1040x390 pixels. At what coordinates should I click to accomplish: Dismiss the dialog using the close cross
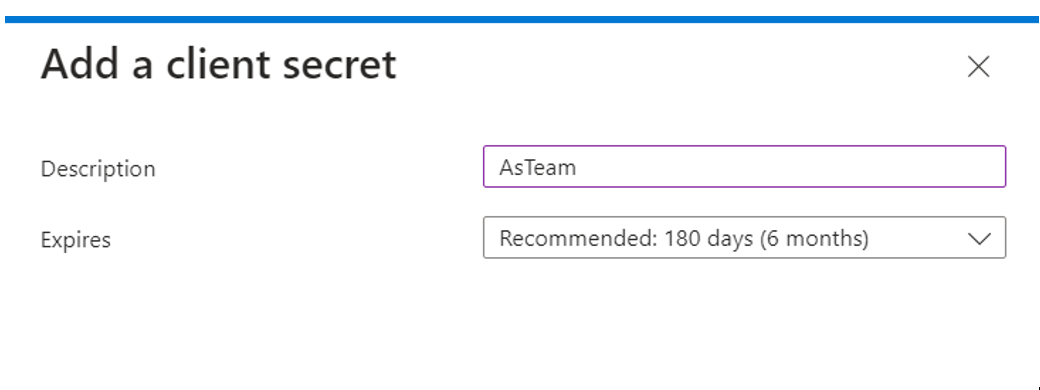[978, 66]
